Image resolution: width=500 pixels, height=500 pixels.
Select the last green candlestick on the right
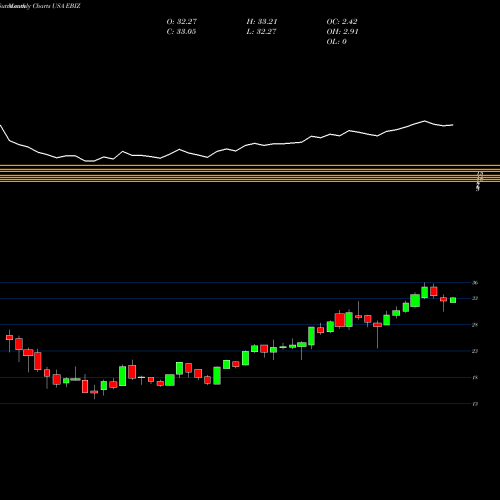(x=453, y=300)
